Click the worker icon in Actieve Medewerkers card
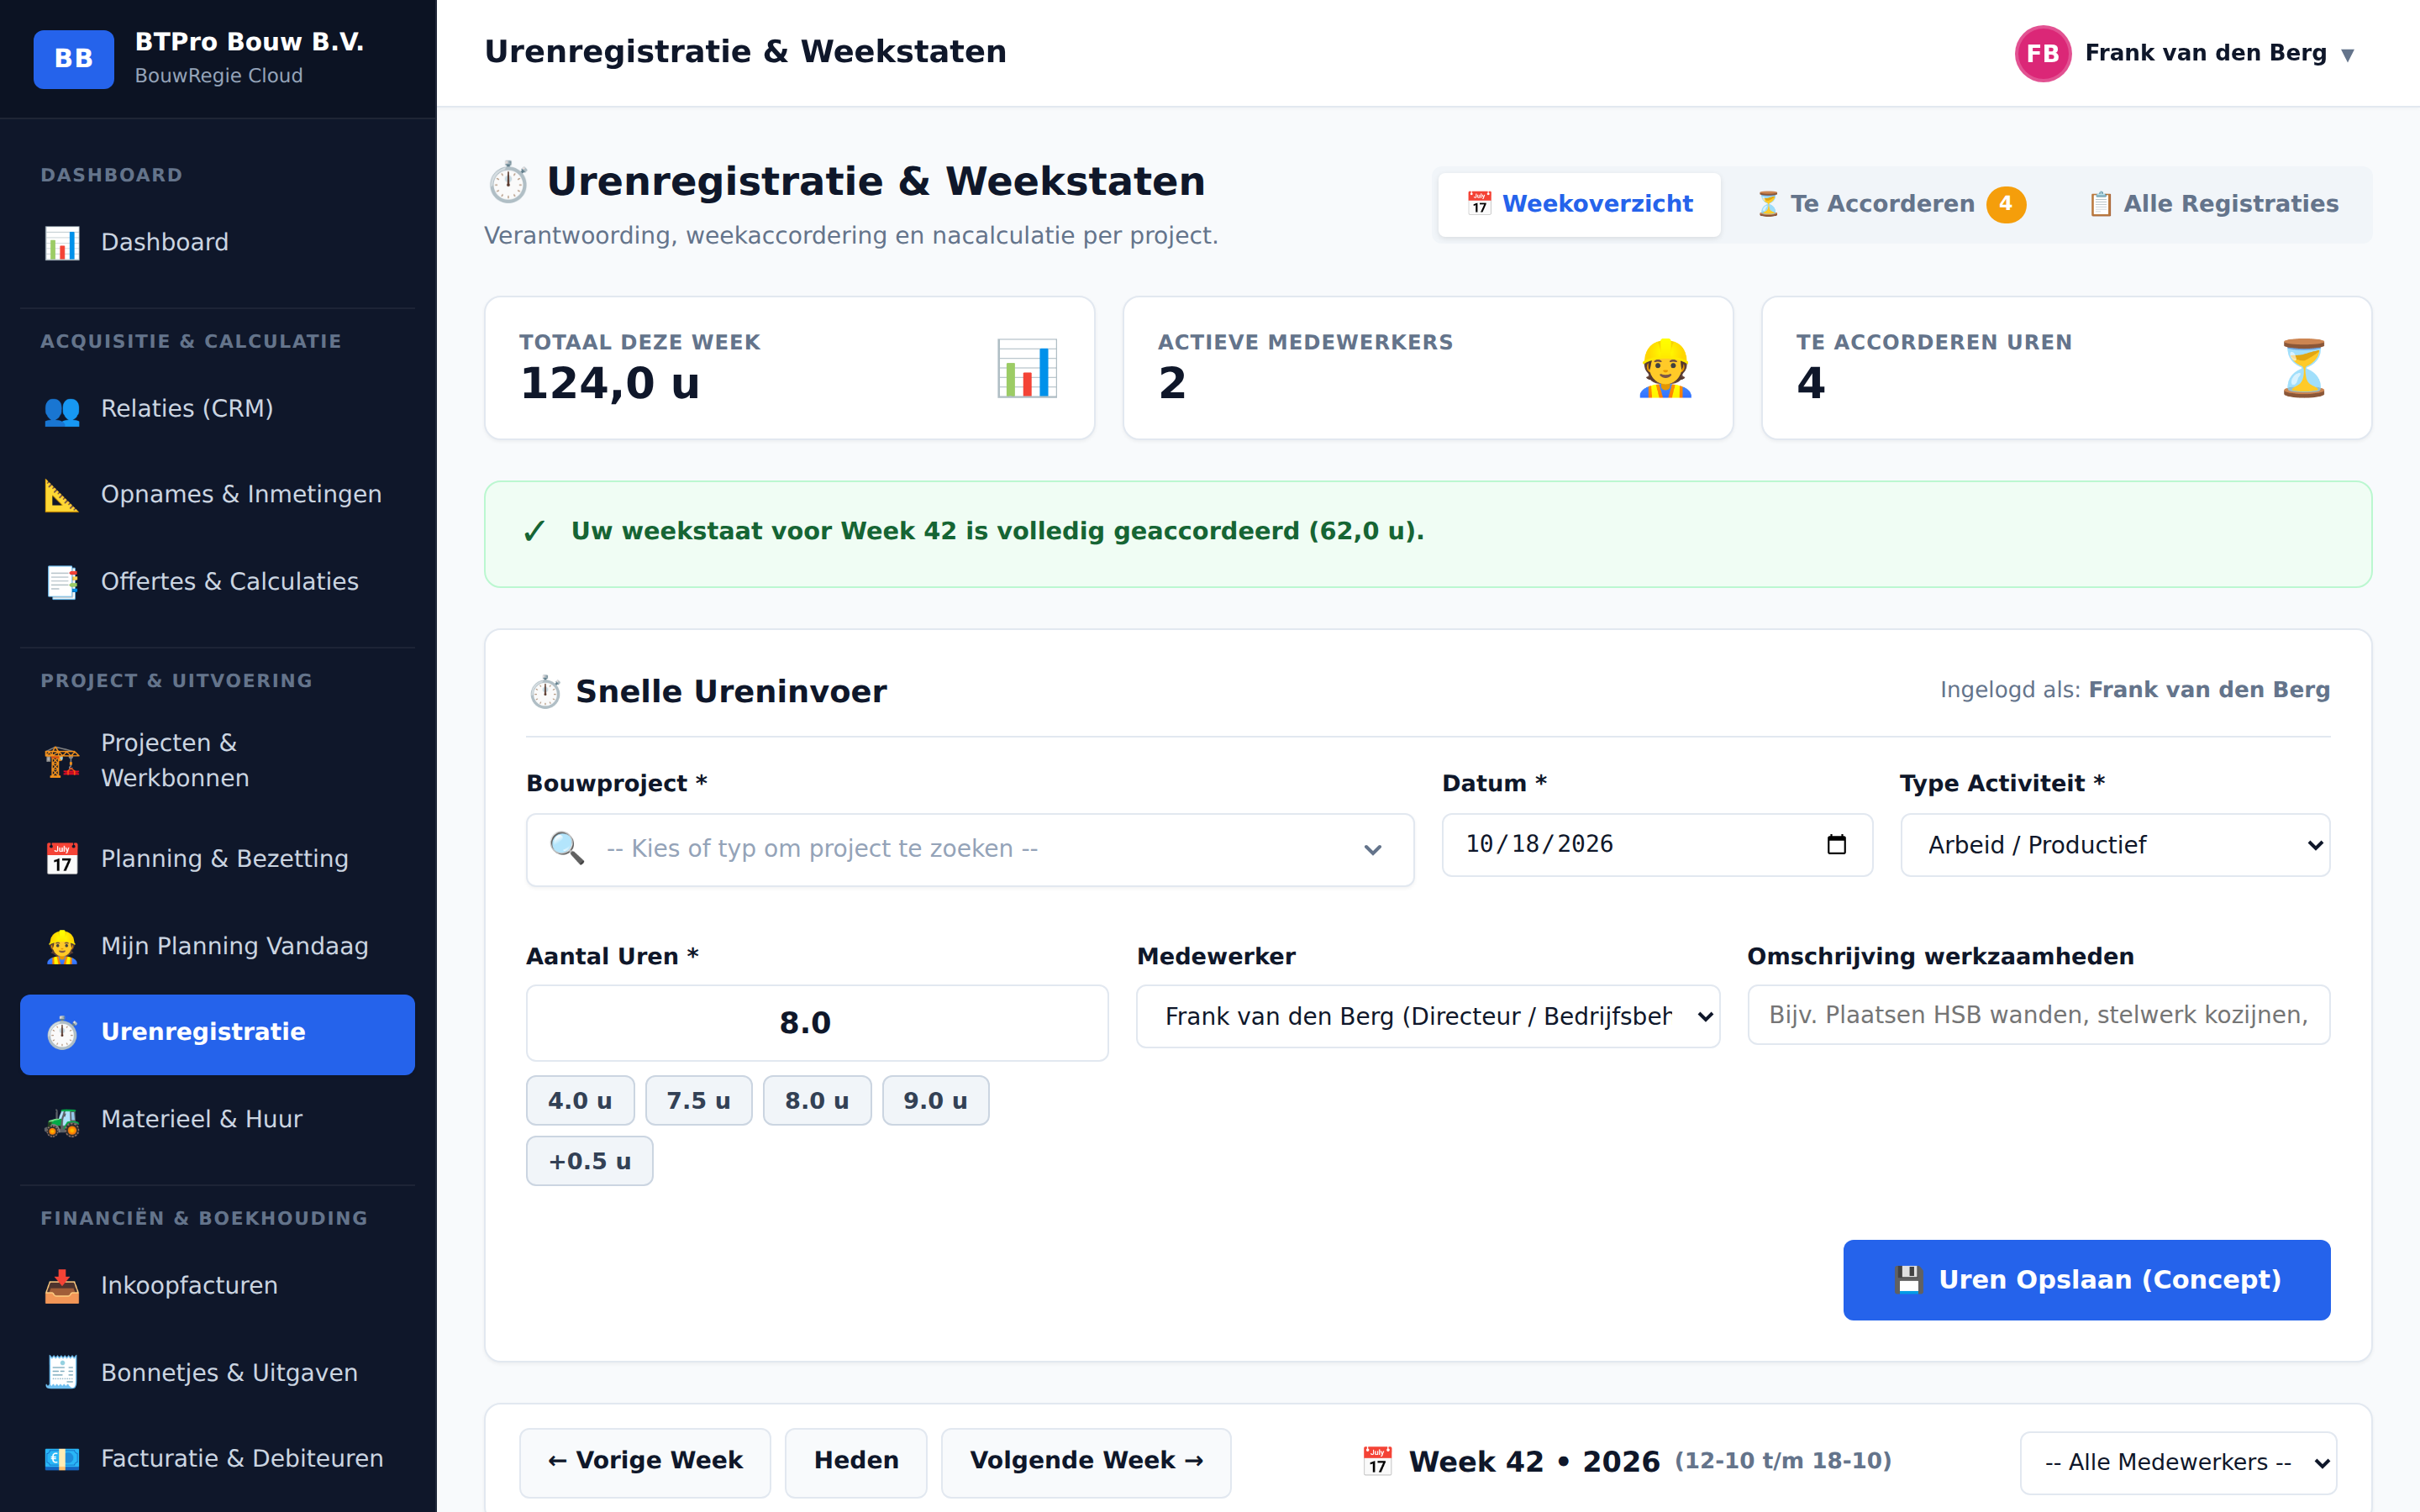The image size is (2420, 1512). (x=1665, y=368)
